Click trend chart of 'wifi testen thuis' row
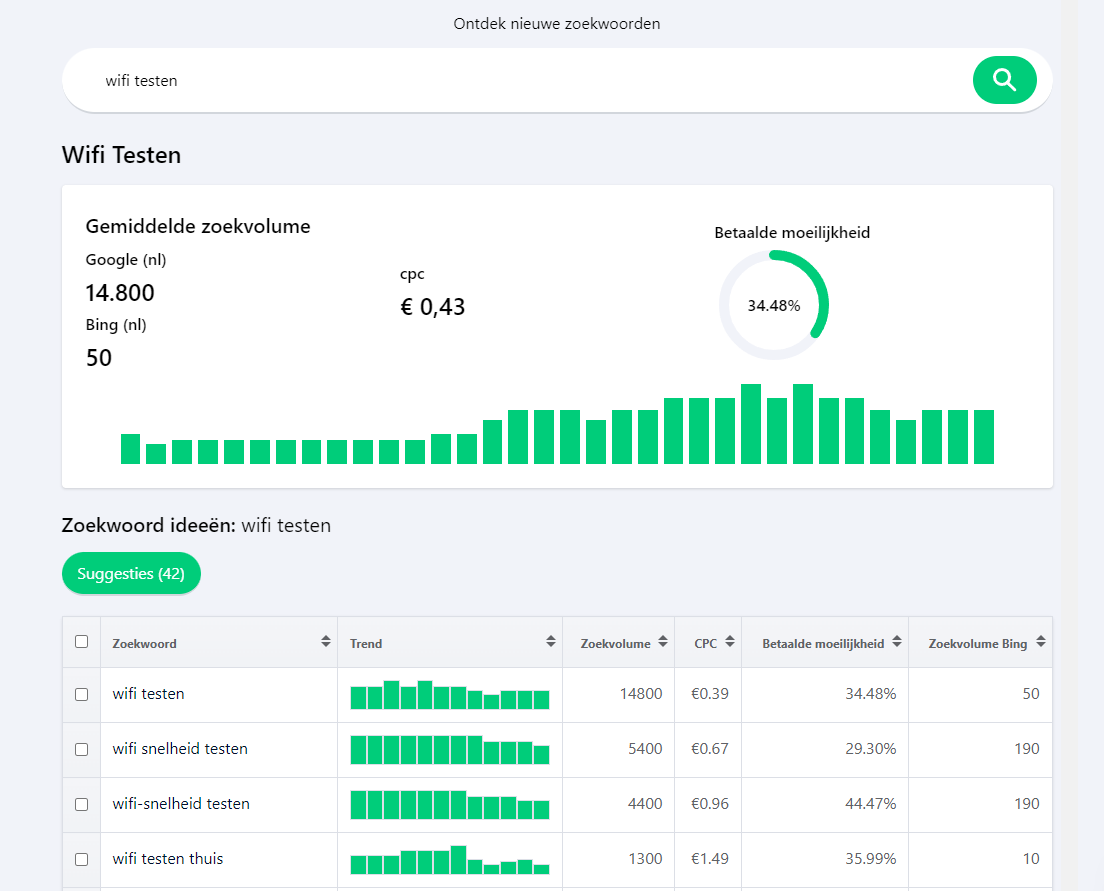Screen dimensions: 1104x891 450,859
